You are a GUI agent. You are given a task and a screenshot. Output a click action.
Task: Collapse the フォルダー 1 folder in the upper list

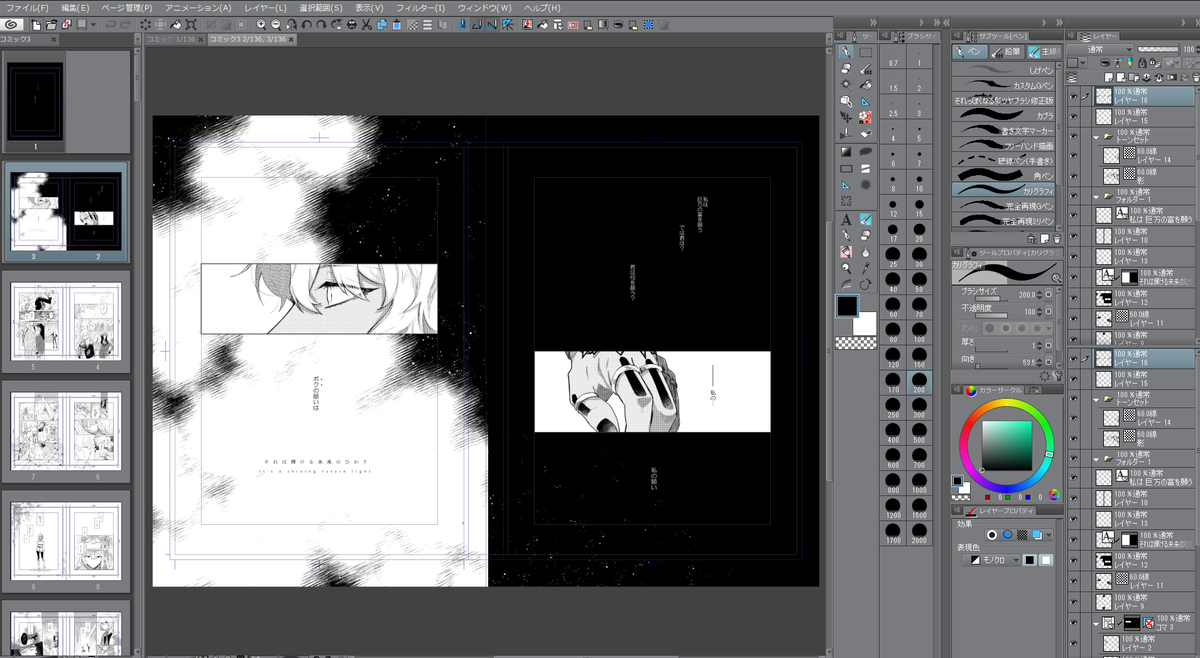pos(1096,198)
